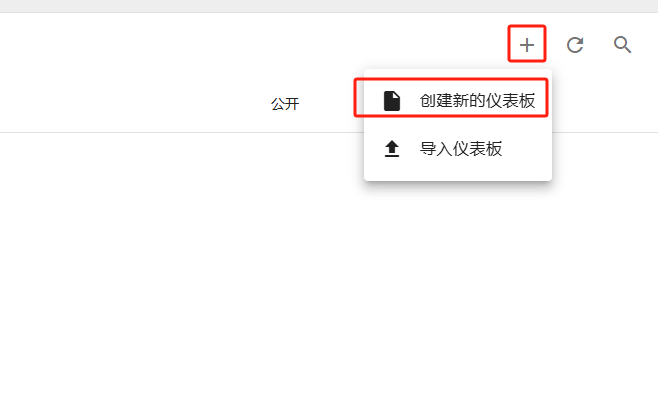Screen dimensions: 658x411
Task: Click the import upload glyph in dropdown
Action: [x=392, y=149]
